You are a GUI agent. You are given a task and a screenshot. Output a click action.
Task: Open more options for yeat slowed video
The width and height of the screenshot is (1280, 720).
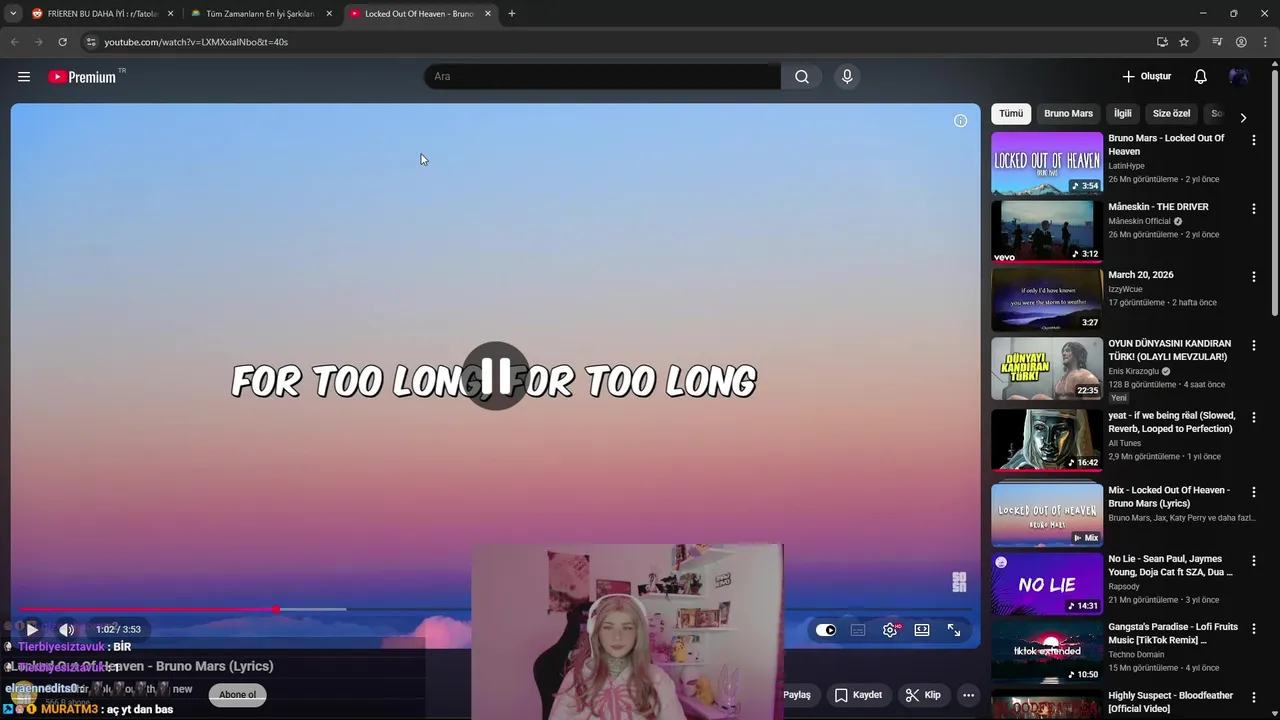pyautogui.click(x=1253, y=418)
